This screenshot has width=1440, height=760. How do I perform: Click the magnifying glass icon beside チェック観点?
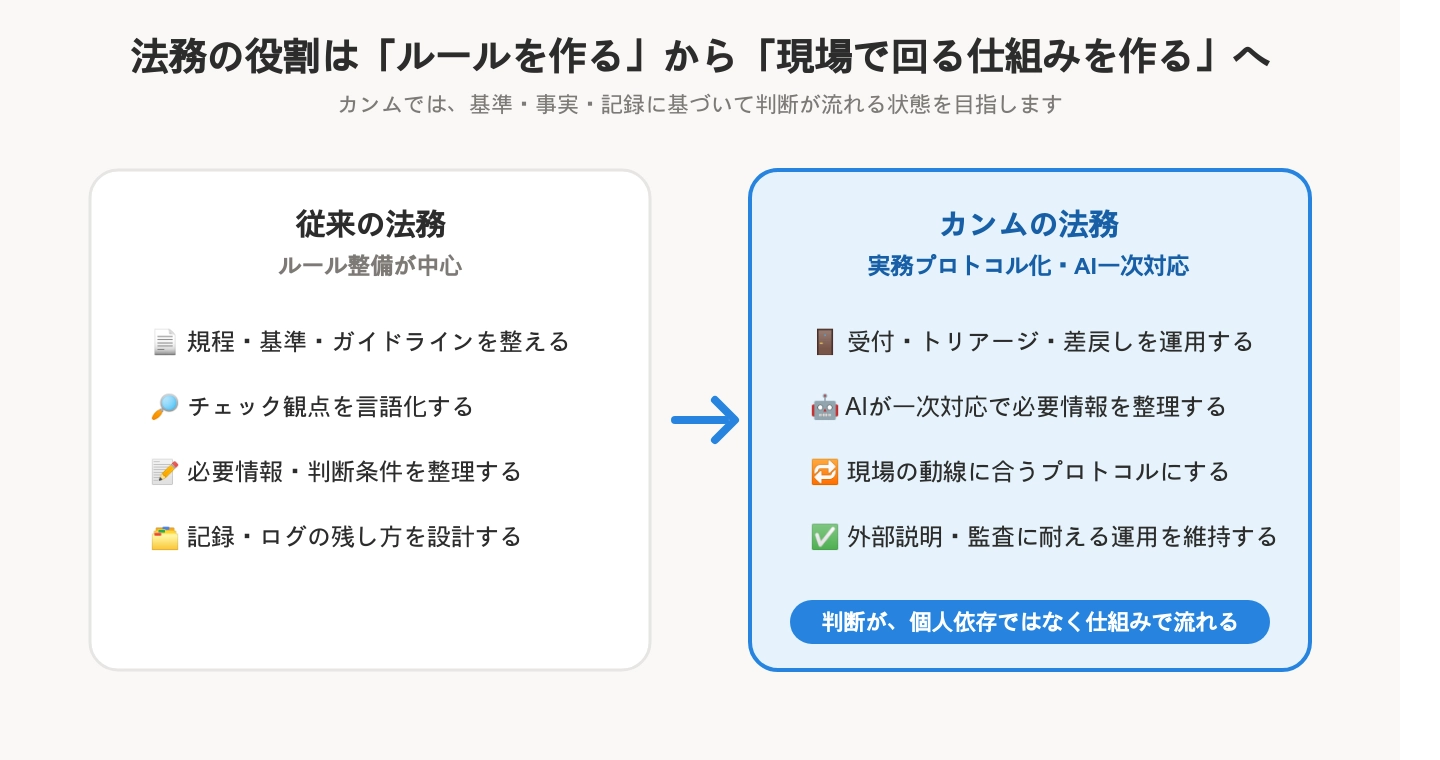(x=164, y=407)
